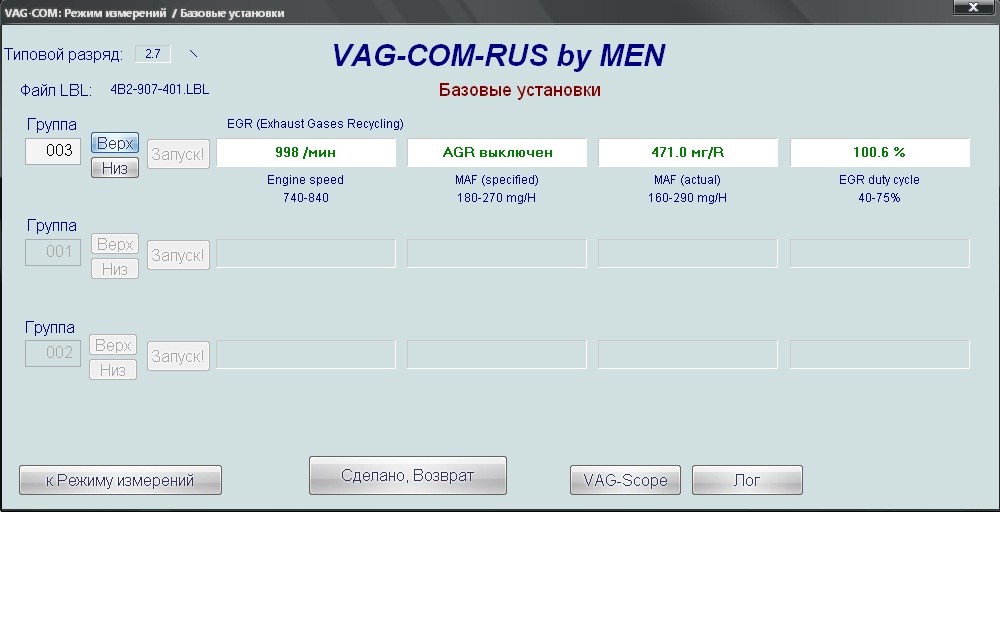The width and height of the screenshot is (1000, 624).
Task: Click the Верх button for group 001
Action: tap(114, 244)
